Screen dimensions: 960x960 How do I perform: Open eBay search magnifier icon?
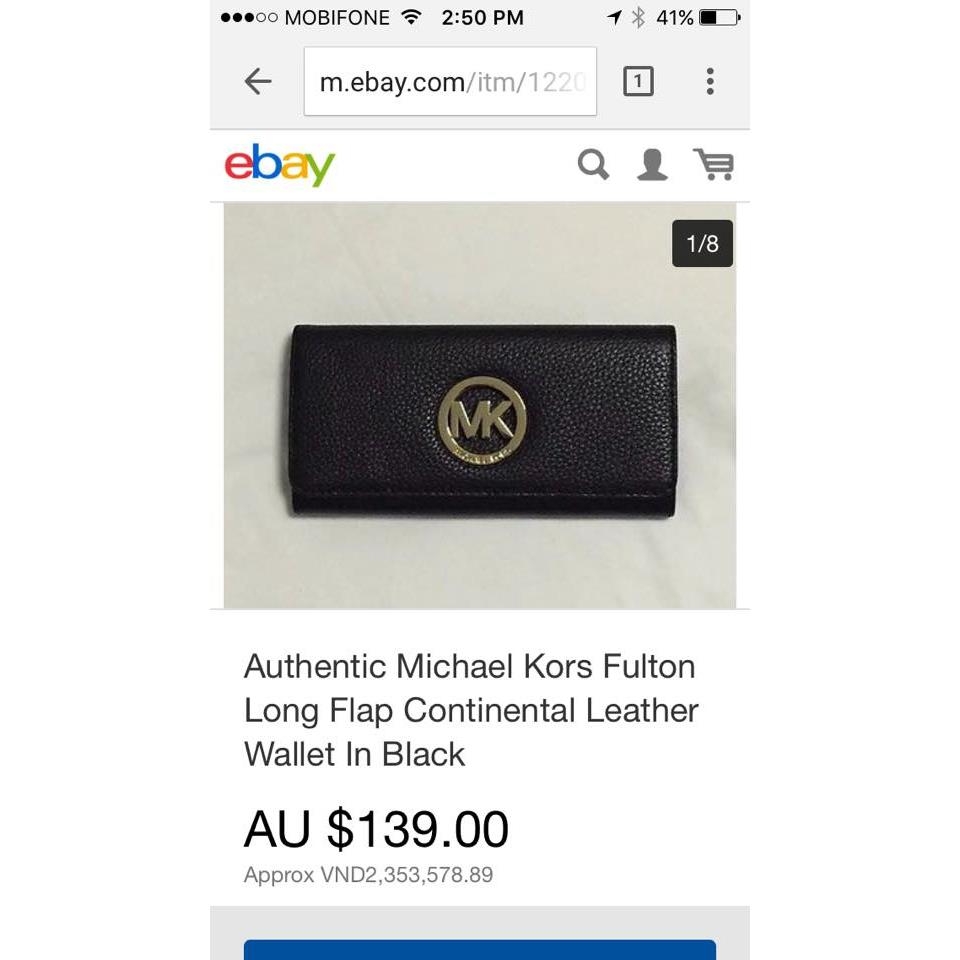click(593, 165)
